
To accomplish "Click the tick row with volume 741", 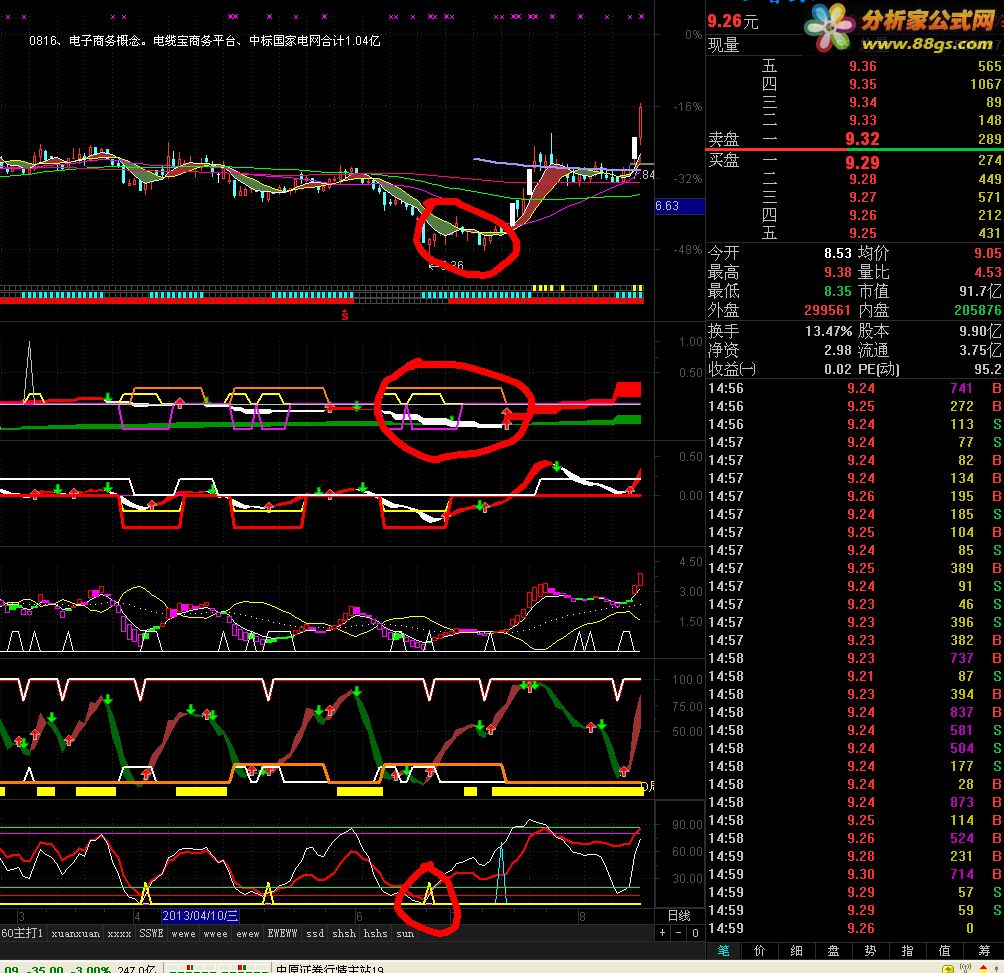I will tap(855, 388).
